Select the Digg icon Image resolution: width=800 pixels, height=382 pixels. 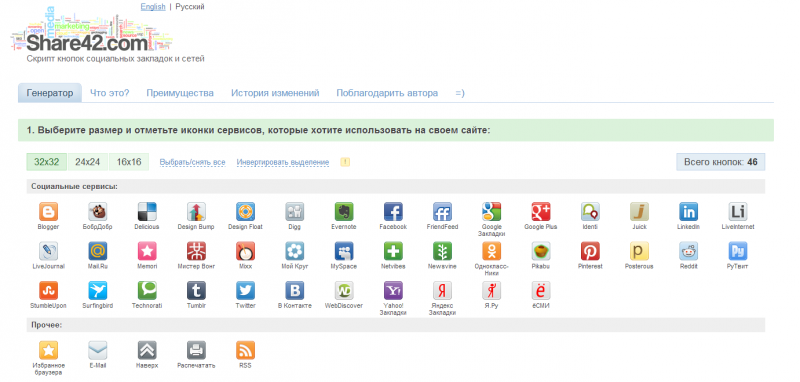(x=294, y=211)
